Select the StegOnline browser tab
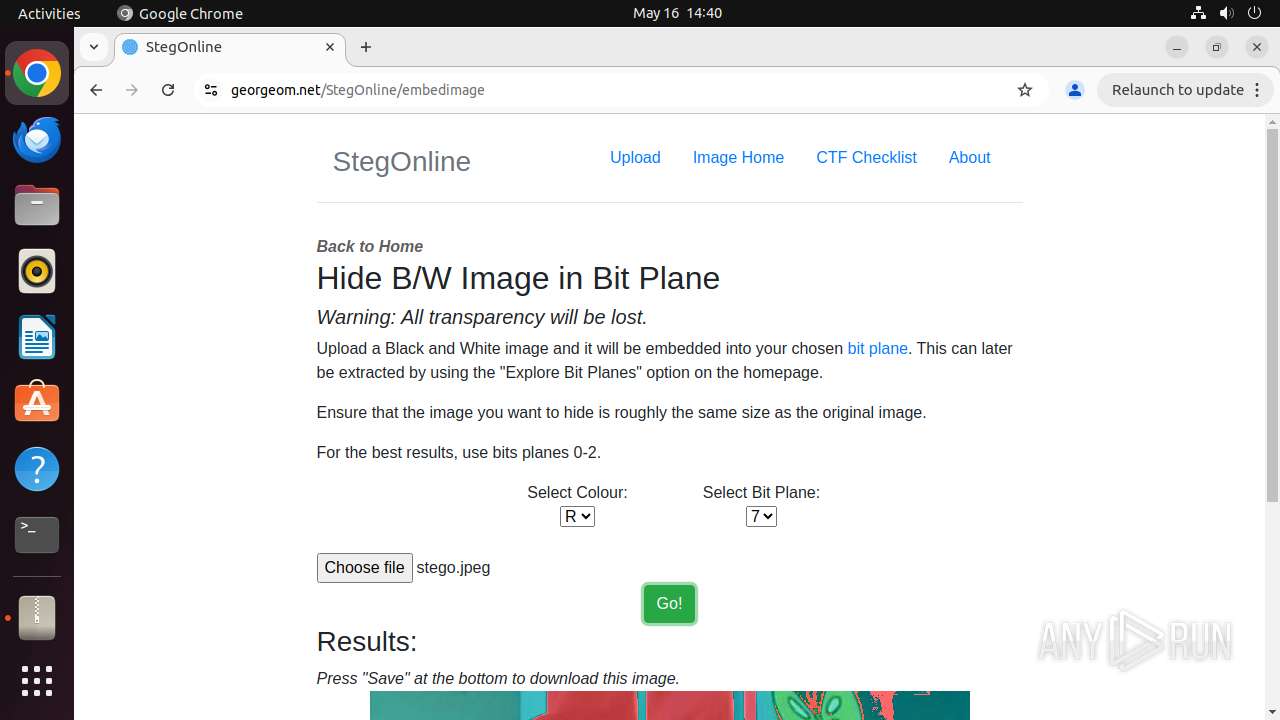1280x720 pixels. tap(229, 47)
